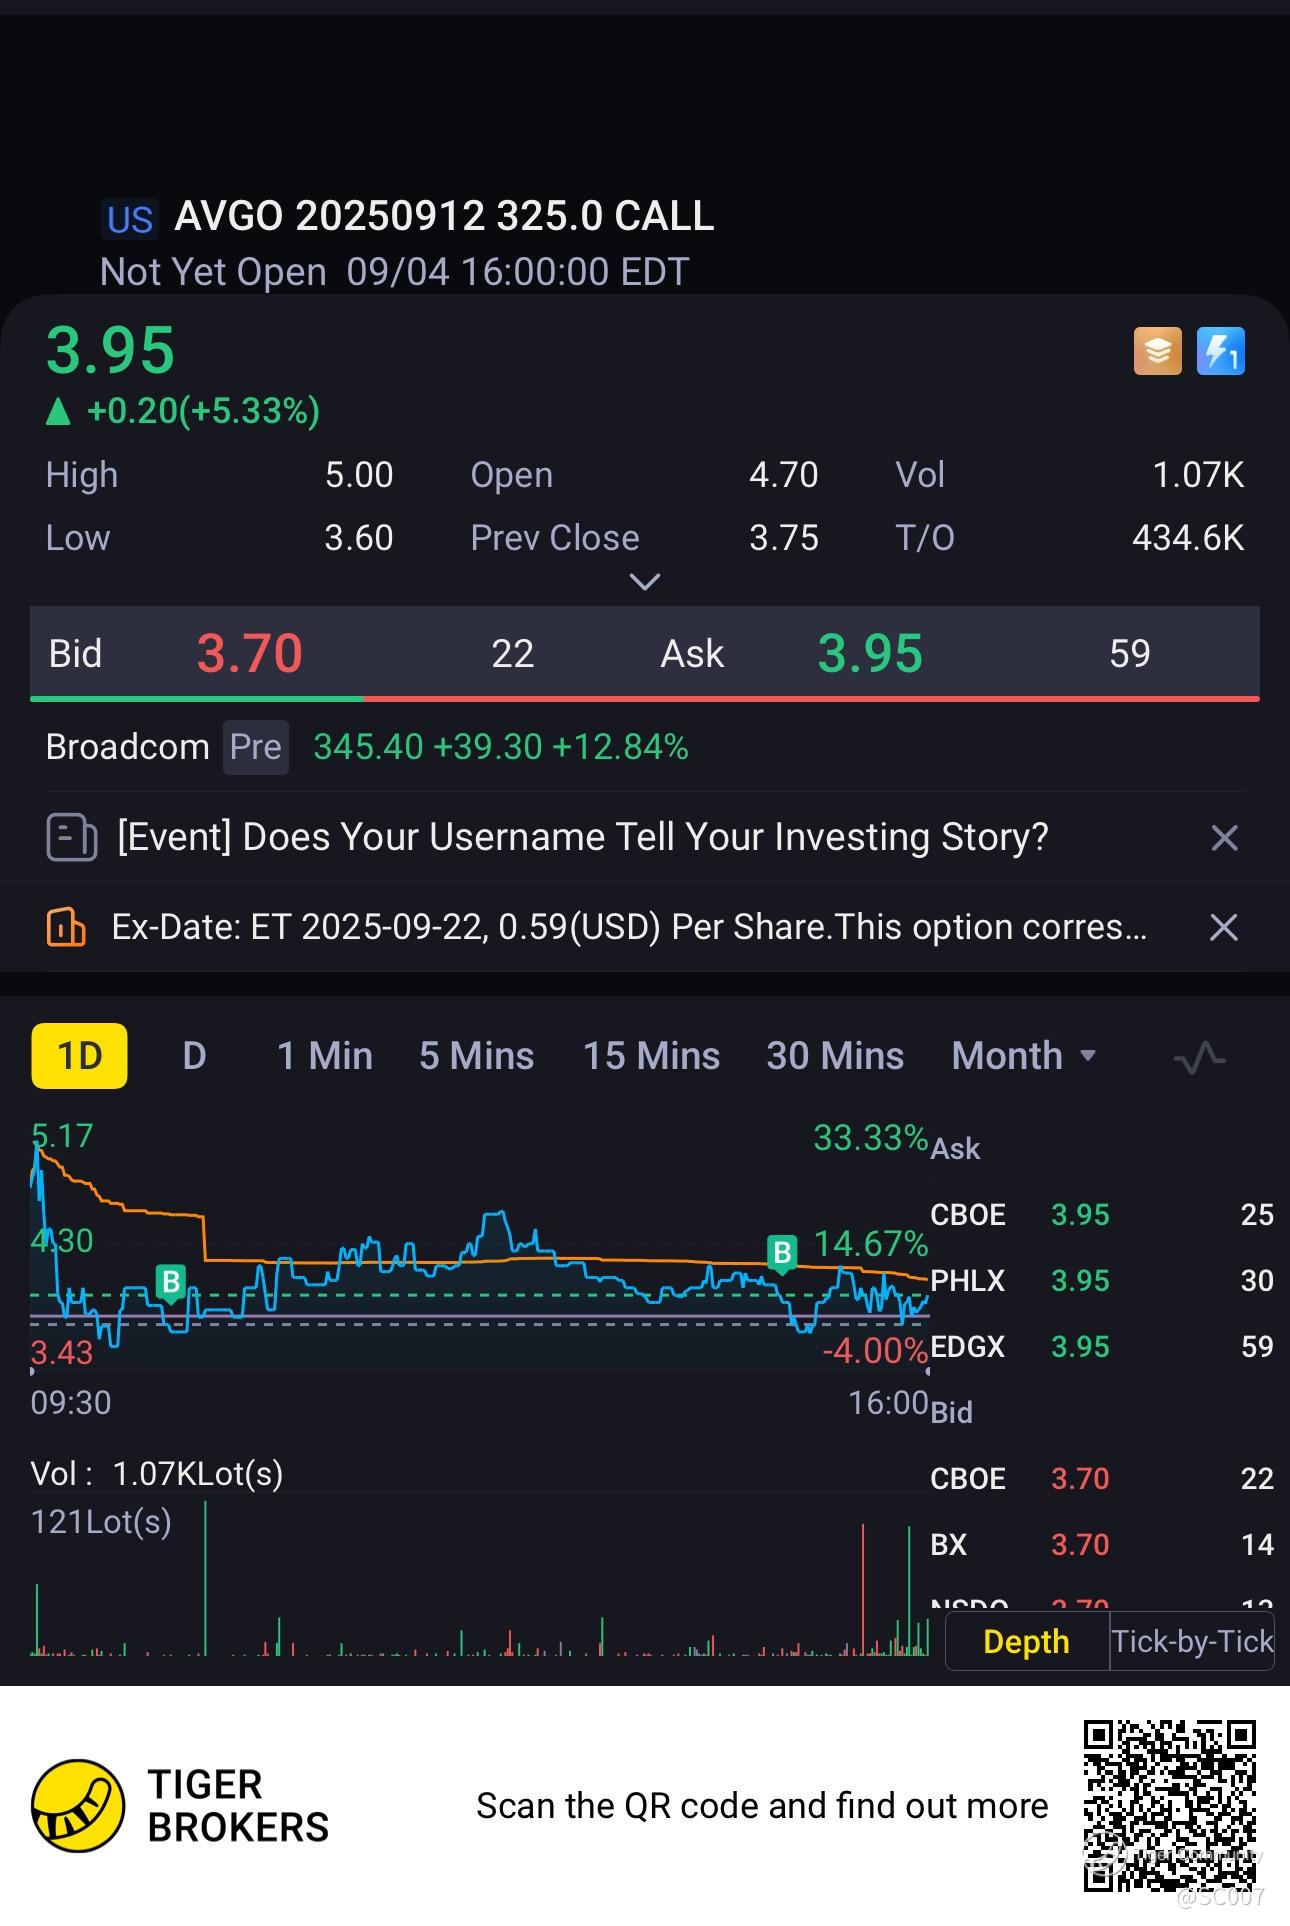Close the Ex-Date notice banner

[x=1224, y=927]
